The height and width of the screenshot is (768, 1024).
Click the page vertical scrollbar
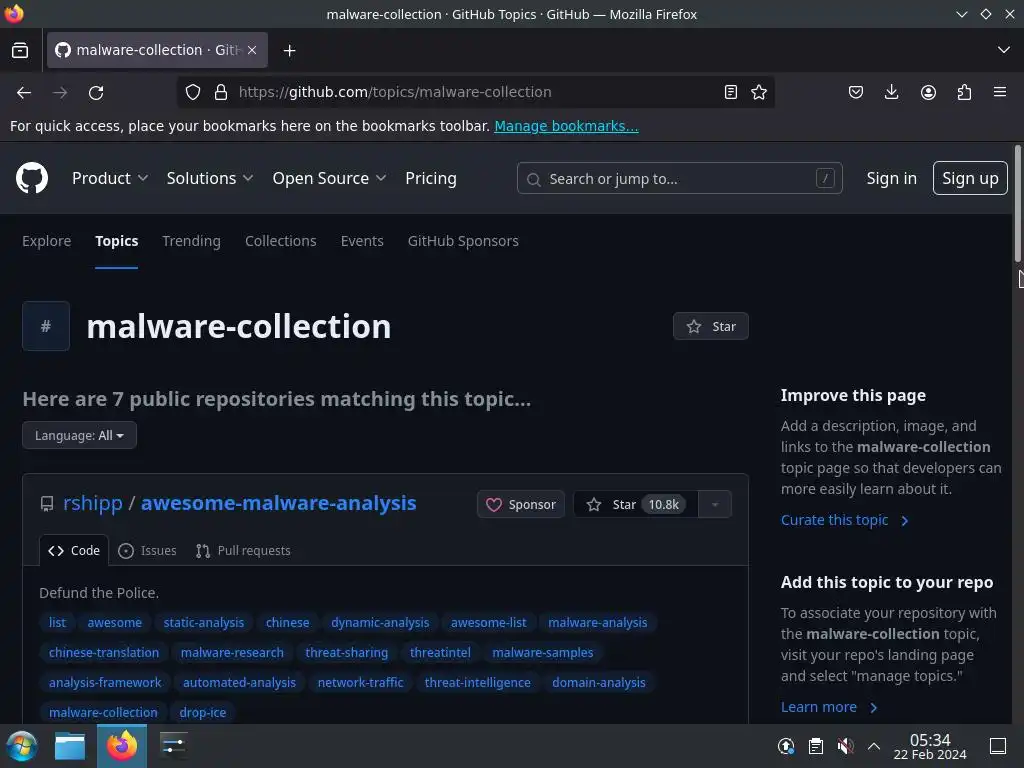tap(1017, 202)
